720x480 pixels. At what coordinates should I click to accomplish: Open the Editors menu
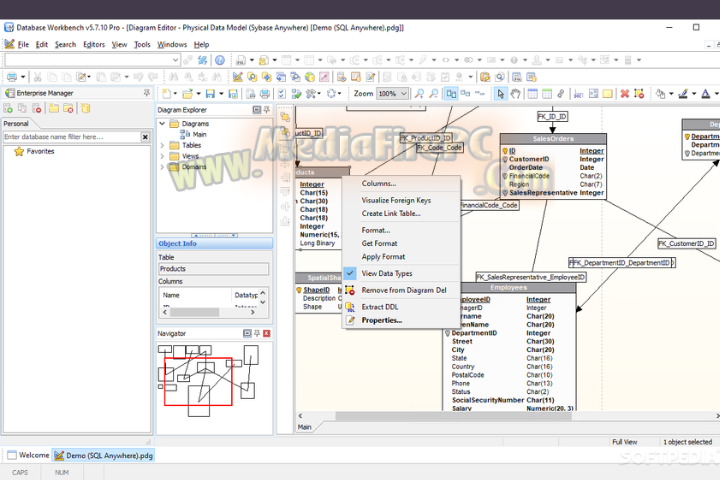click(x=94, y=45)
